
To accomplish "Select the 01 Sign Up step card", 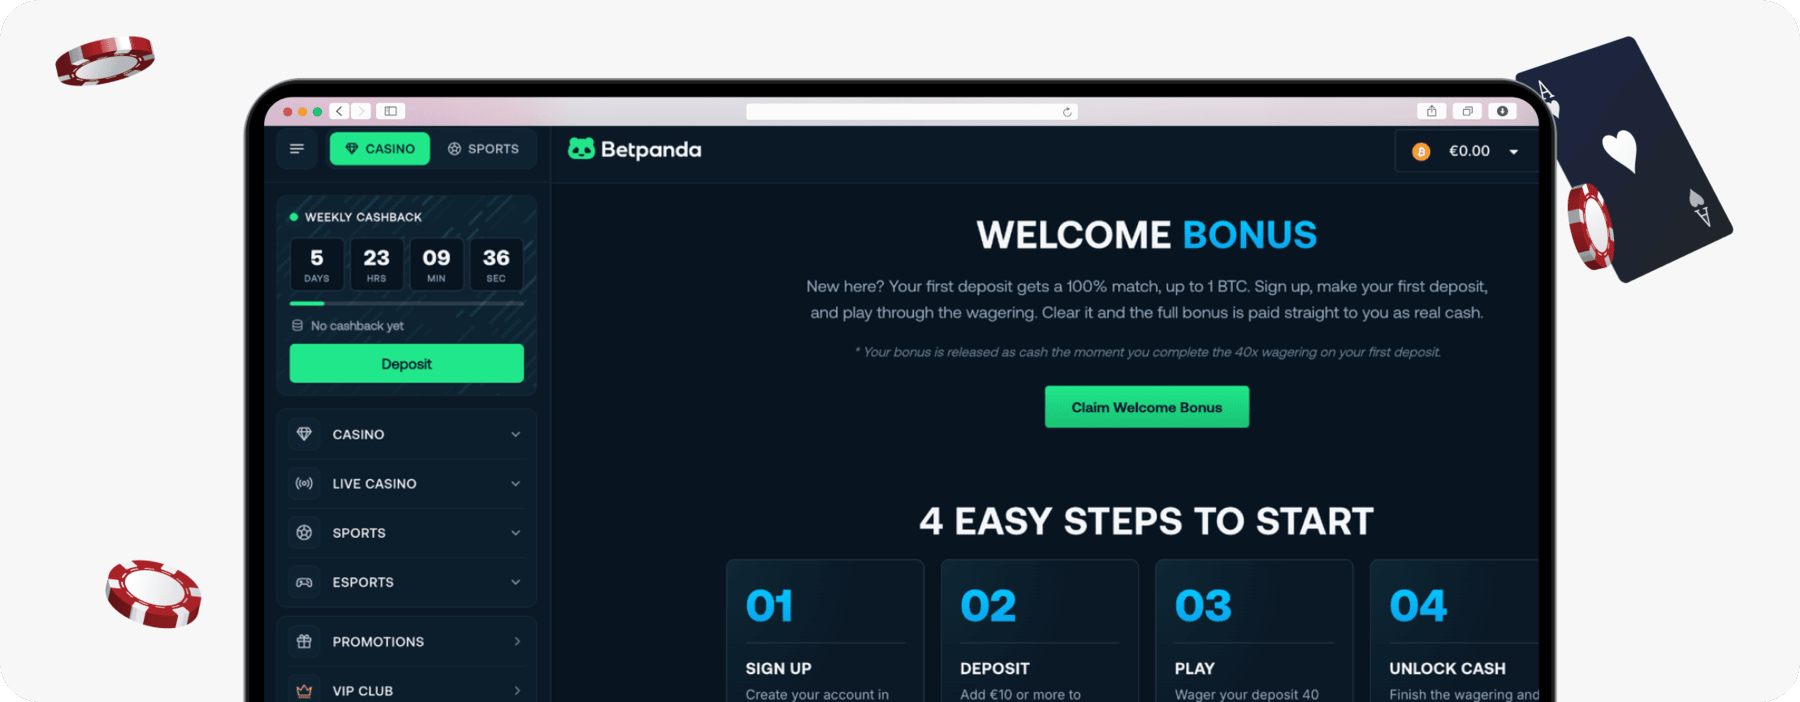I will pos(825,631).
